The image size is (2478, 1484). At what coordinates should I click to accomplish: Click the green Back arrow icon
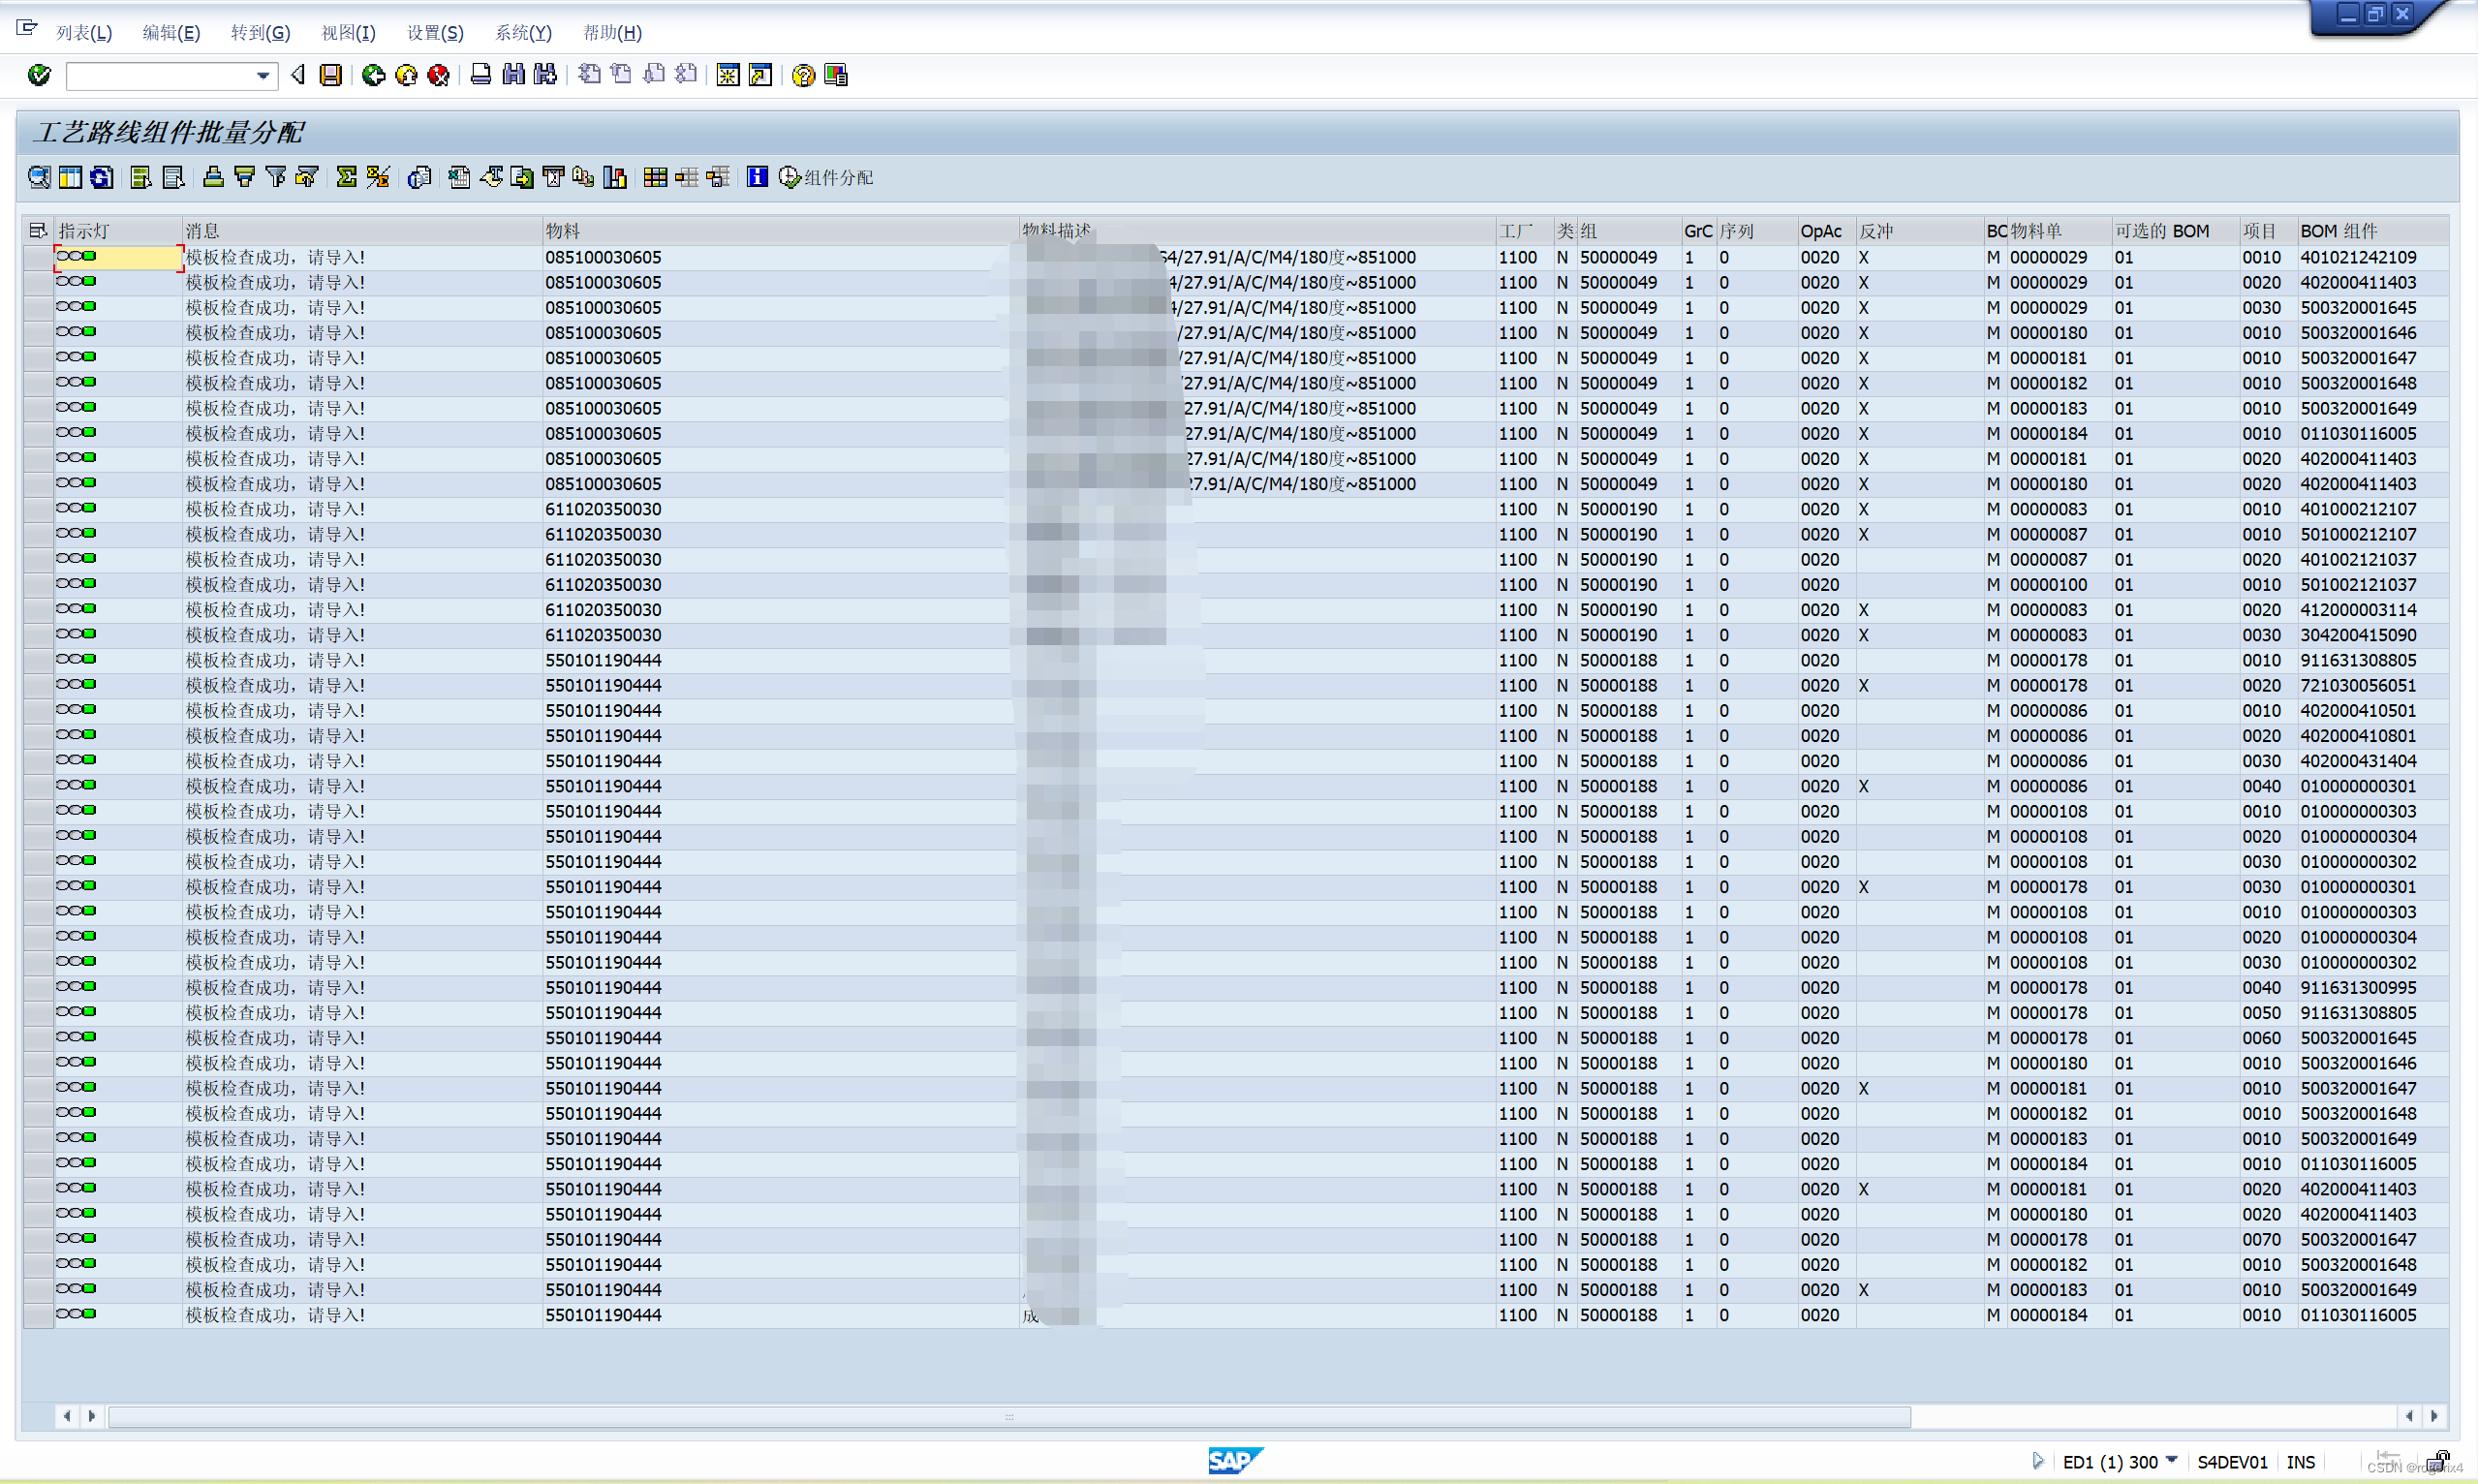[x=373, y=75]
